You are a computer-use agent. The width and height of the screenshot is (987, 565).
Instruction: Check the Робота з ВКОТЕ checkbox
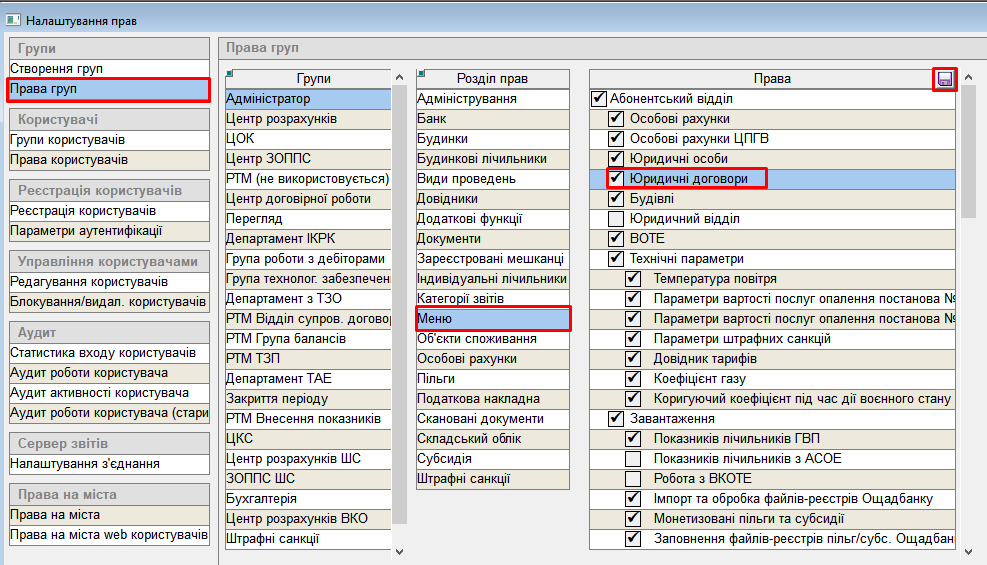633,479
